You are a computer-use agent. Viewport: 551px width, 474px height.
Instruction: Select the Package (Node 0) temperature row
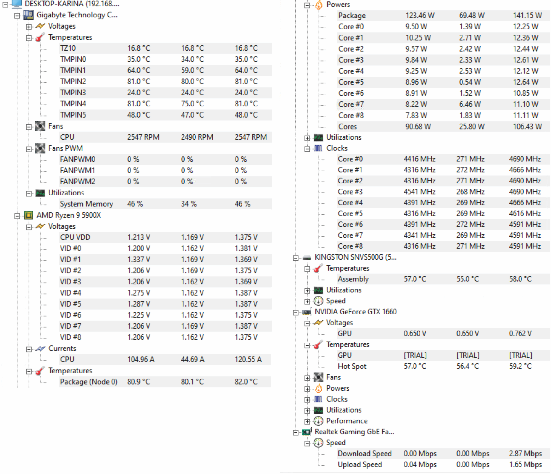[x=165, y=382]
